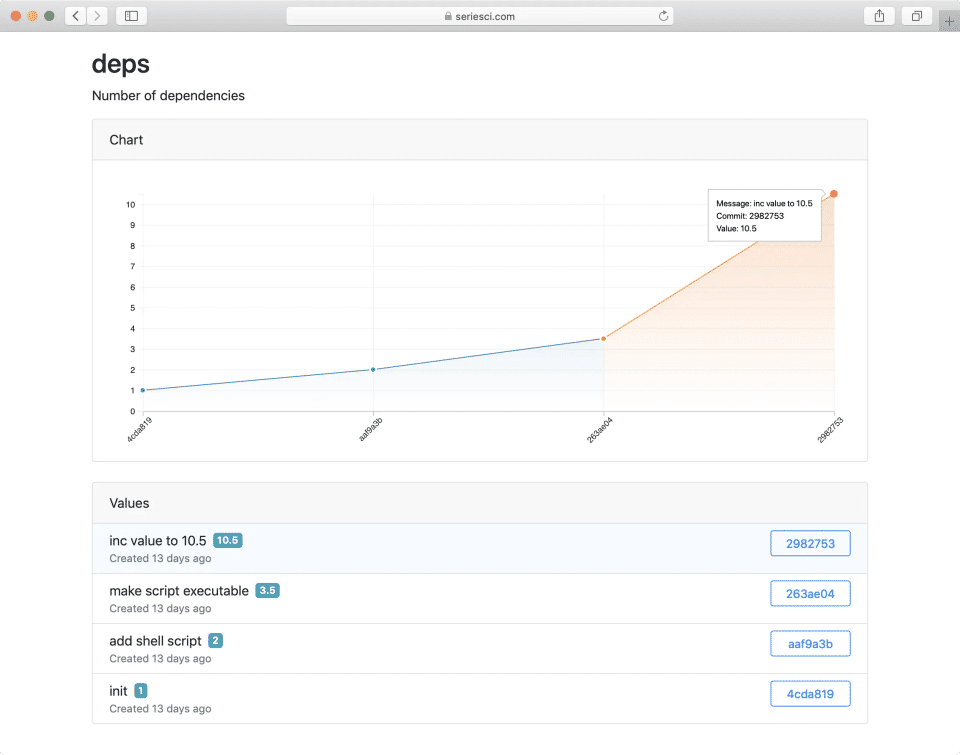
Task: Open a new tab with the plus button
Action: tap(949, 21)
